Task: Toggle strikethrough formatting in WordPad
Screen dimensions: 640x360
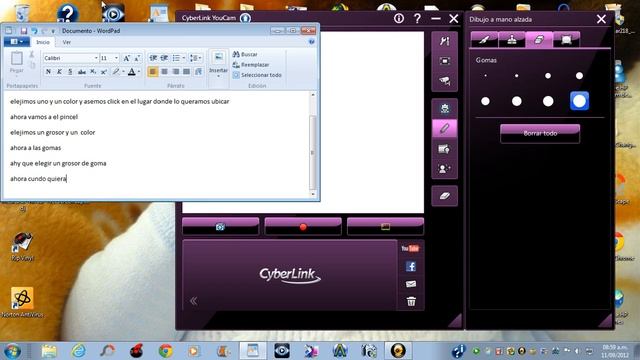Action: click(x=82, y=72)
